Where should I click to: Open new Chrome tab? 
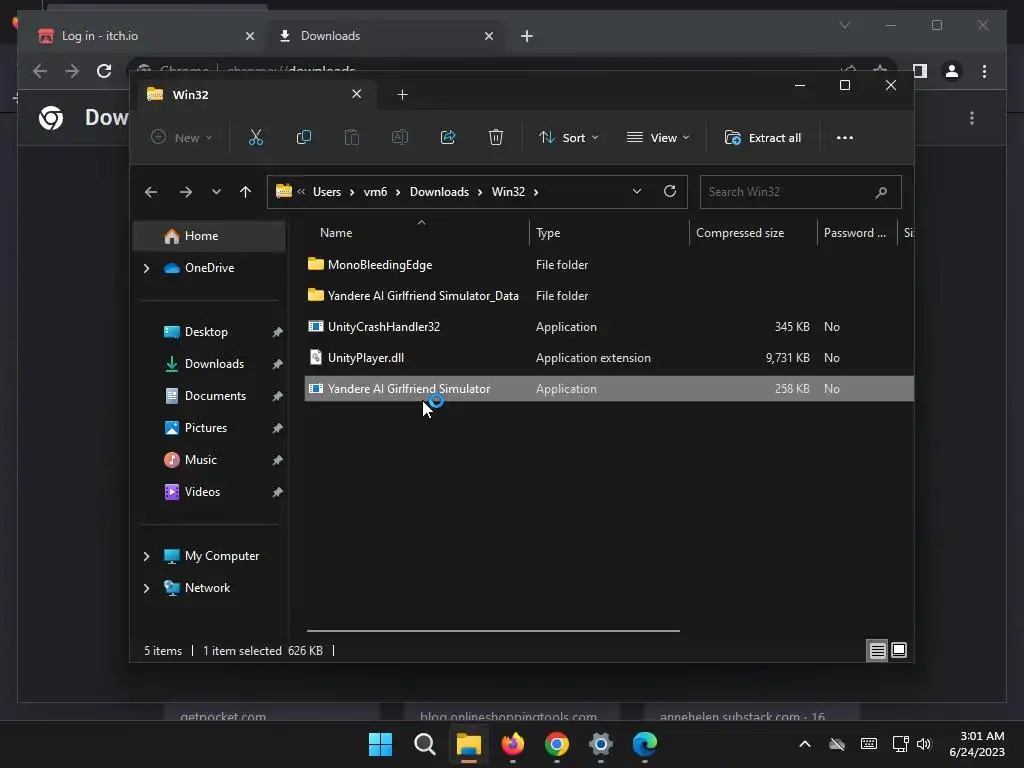coord(526,36)
